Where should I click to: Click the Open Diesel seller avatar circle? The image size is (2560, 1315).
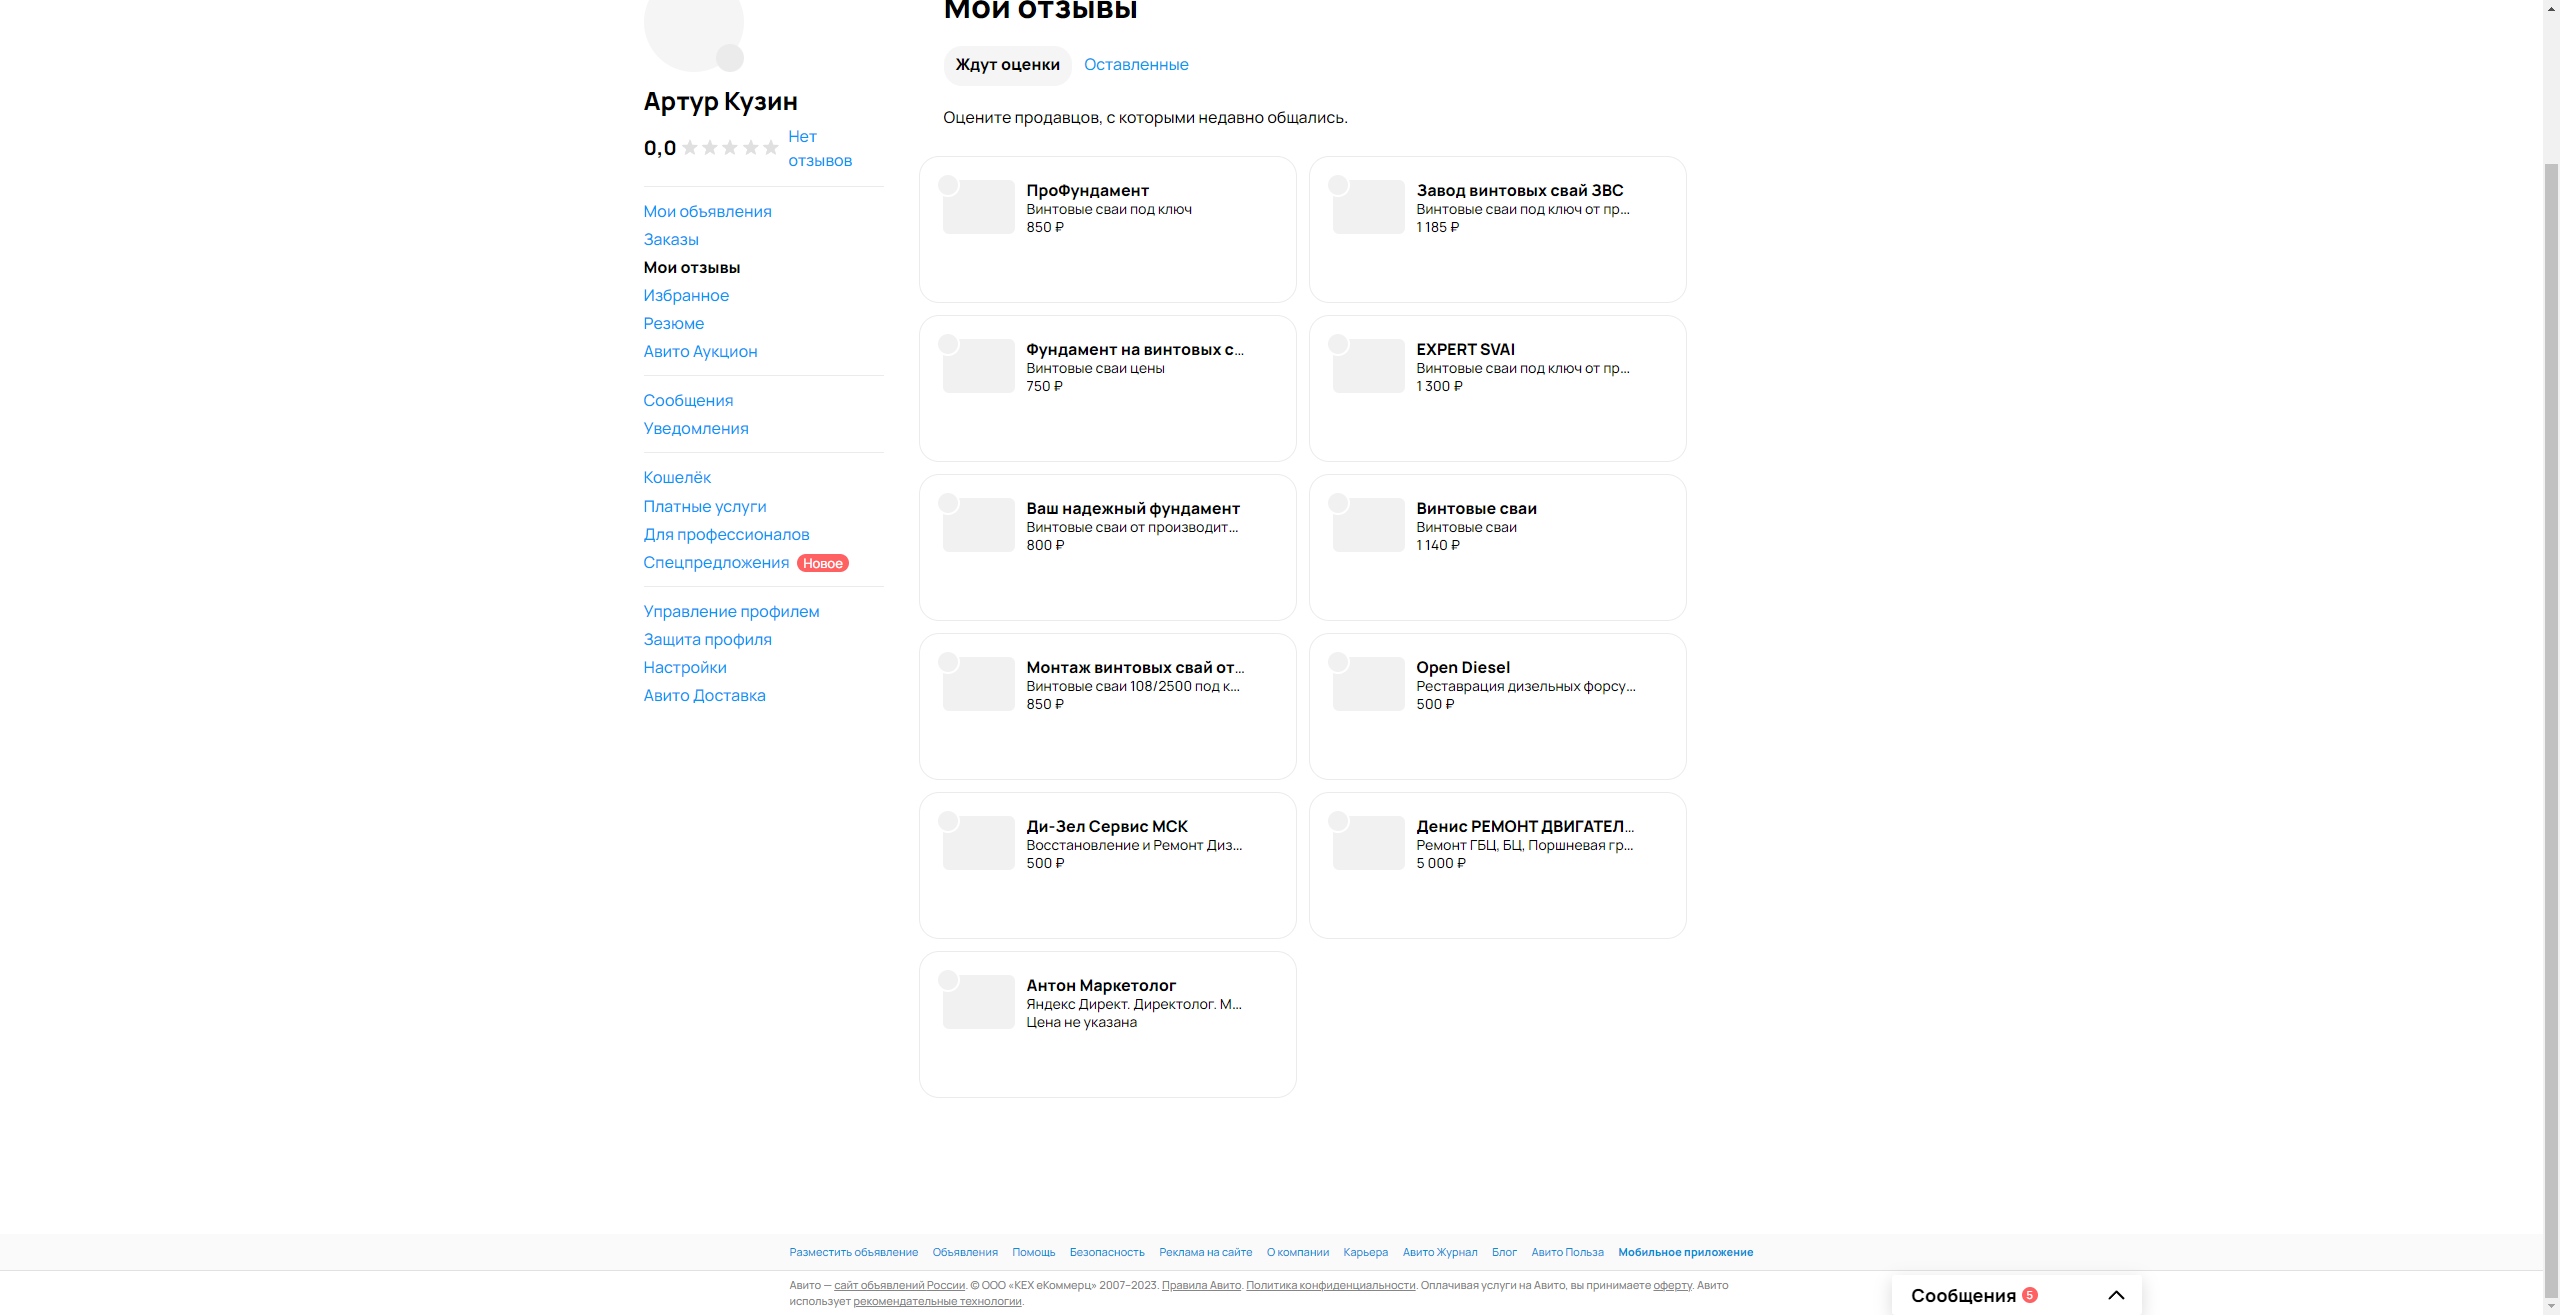coord(1338,662)
